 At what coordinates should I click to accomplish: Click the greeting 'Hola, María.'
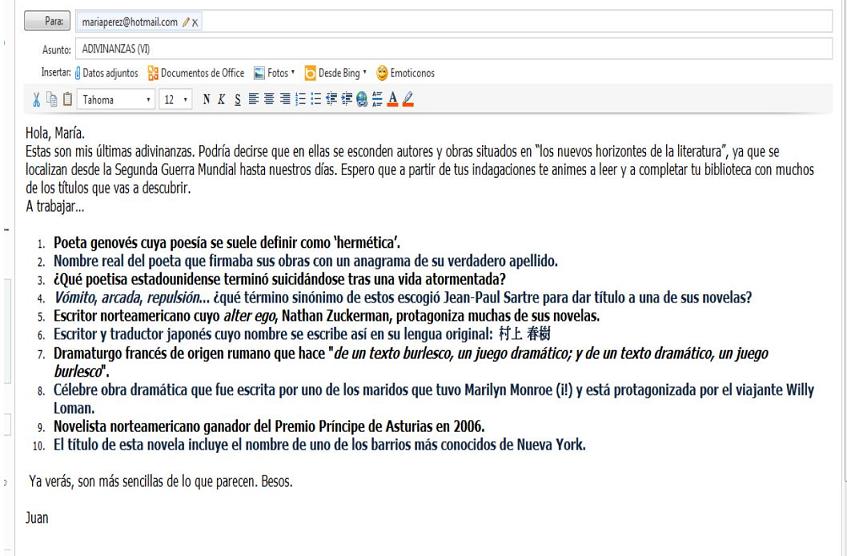[x=55, y=132]
